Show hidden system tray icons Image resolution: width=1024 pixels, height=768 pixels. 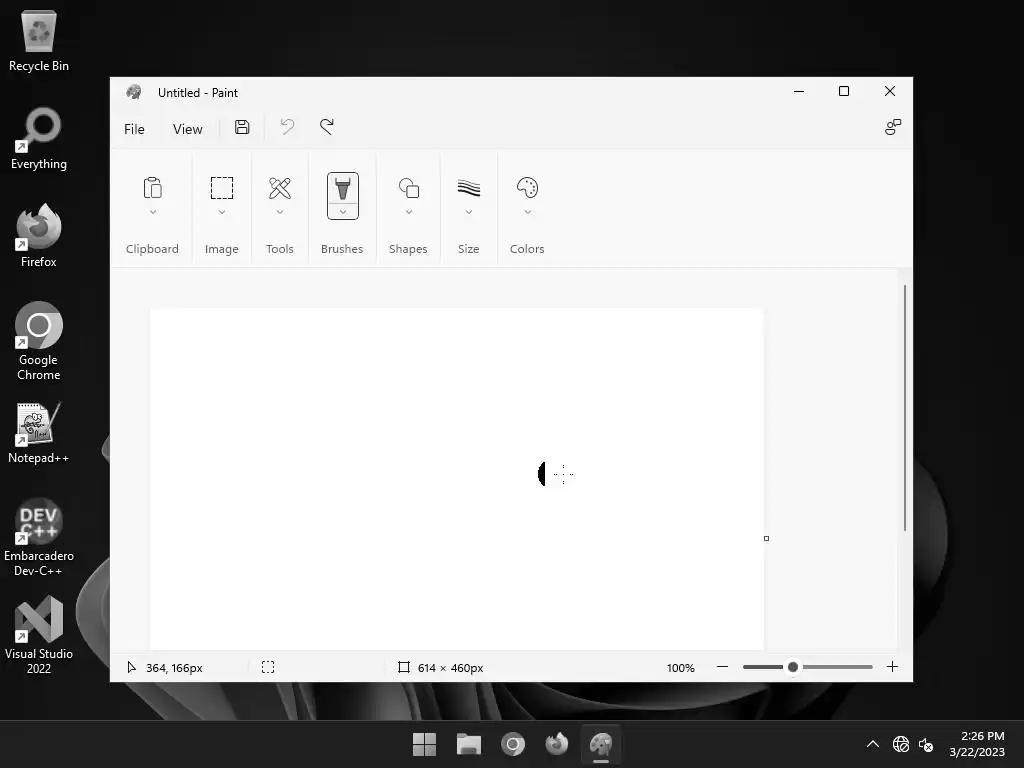(872, 744)
